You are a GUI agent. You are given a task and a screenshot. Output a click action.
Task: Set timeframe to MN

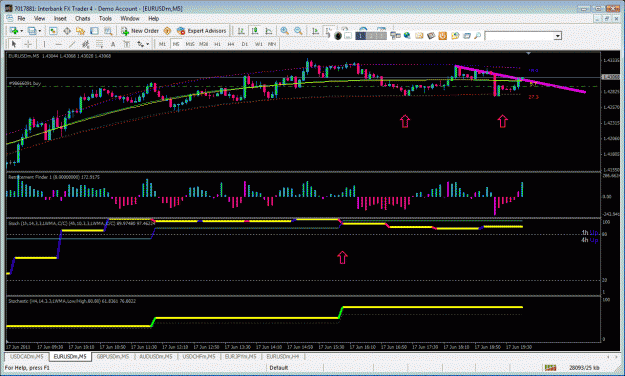tap(272, 44)
